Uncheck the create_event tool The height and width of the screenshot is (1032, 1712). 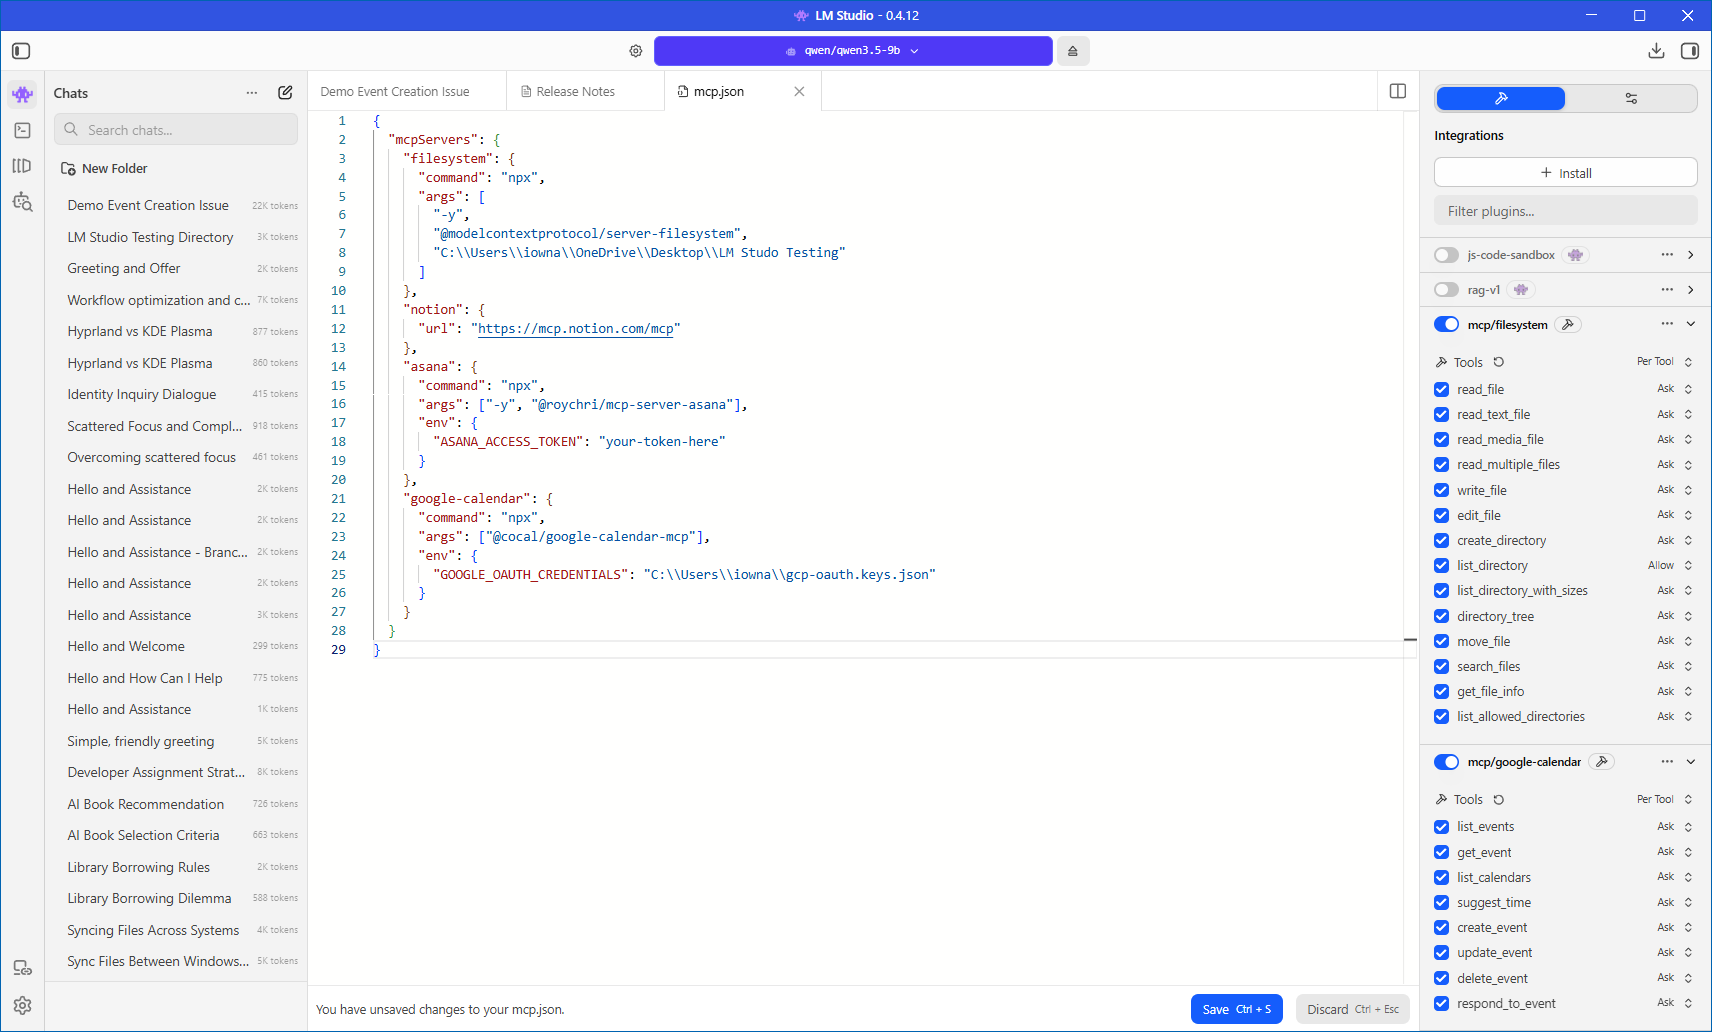coord(1441,927)
